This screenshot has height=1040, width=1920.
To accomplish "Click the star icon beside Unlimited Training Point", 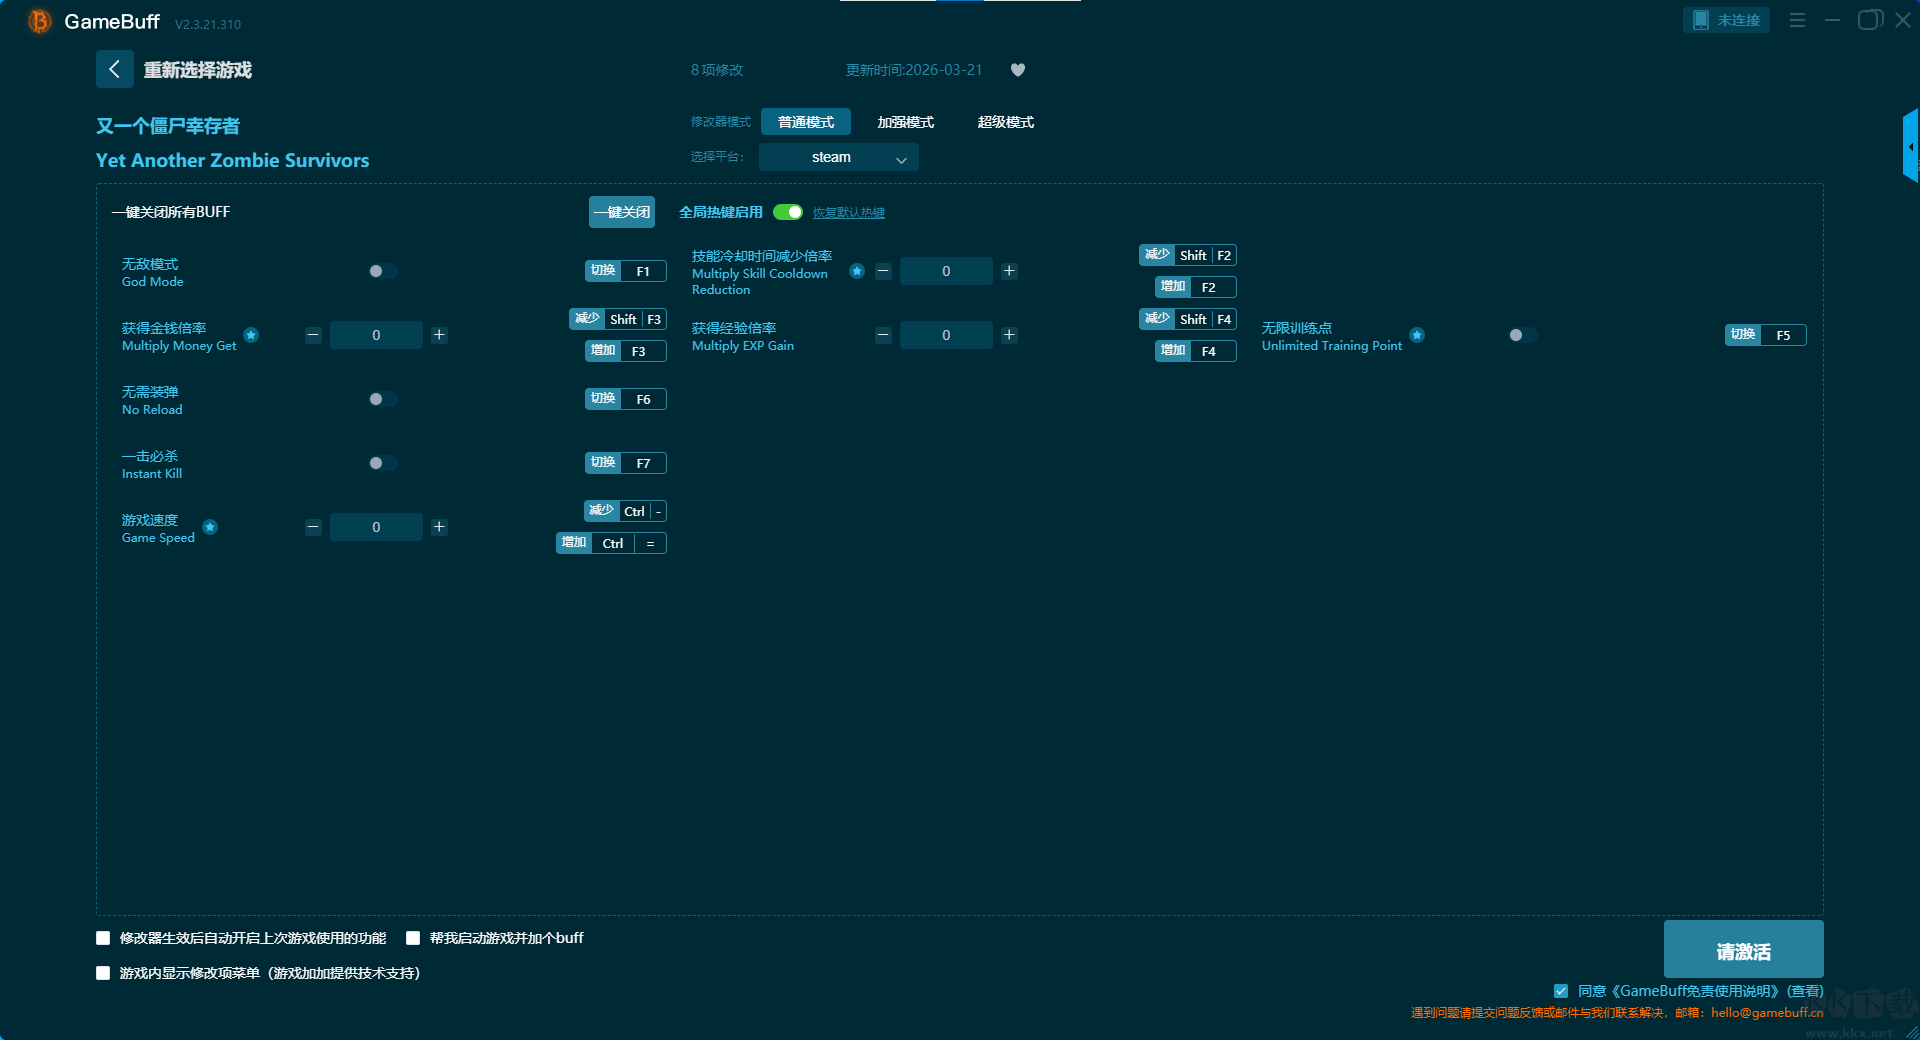I will (1417, 335).
